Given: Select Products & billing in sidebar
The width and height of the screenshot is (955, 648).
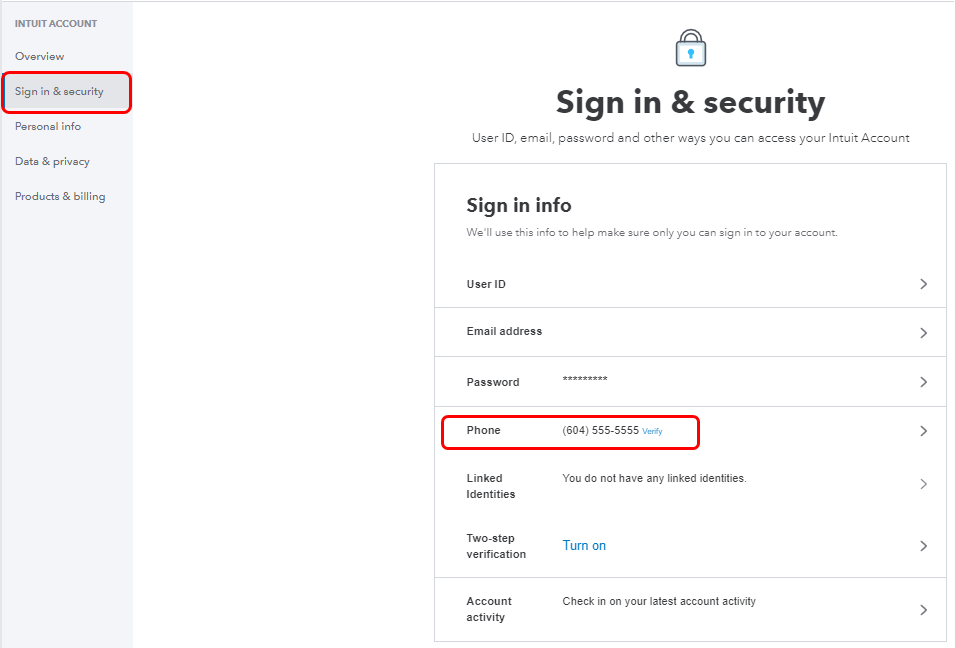Looking at the screenshot, I should [x=59, y=196].
